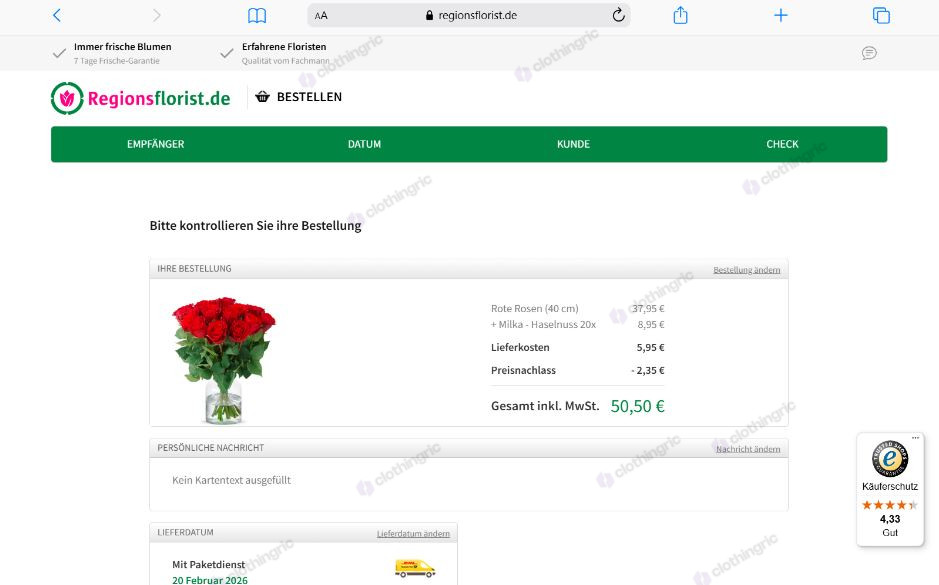The image size is (939, 585).
Task: Click the basket icon beside BESTELLEN
Action: click(262, 96)
